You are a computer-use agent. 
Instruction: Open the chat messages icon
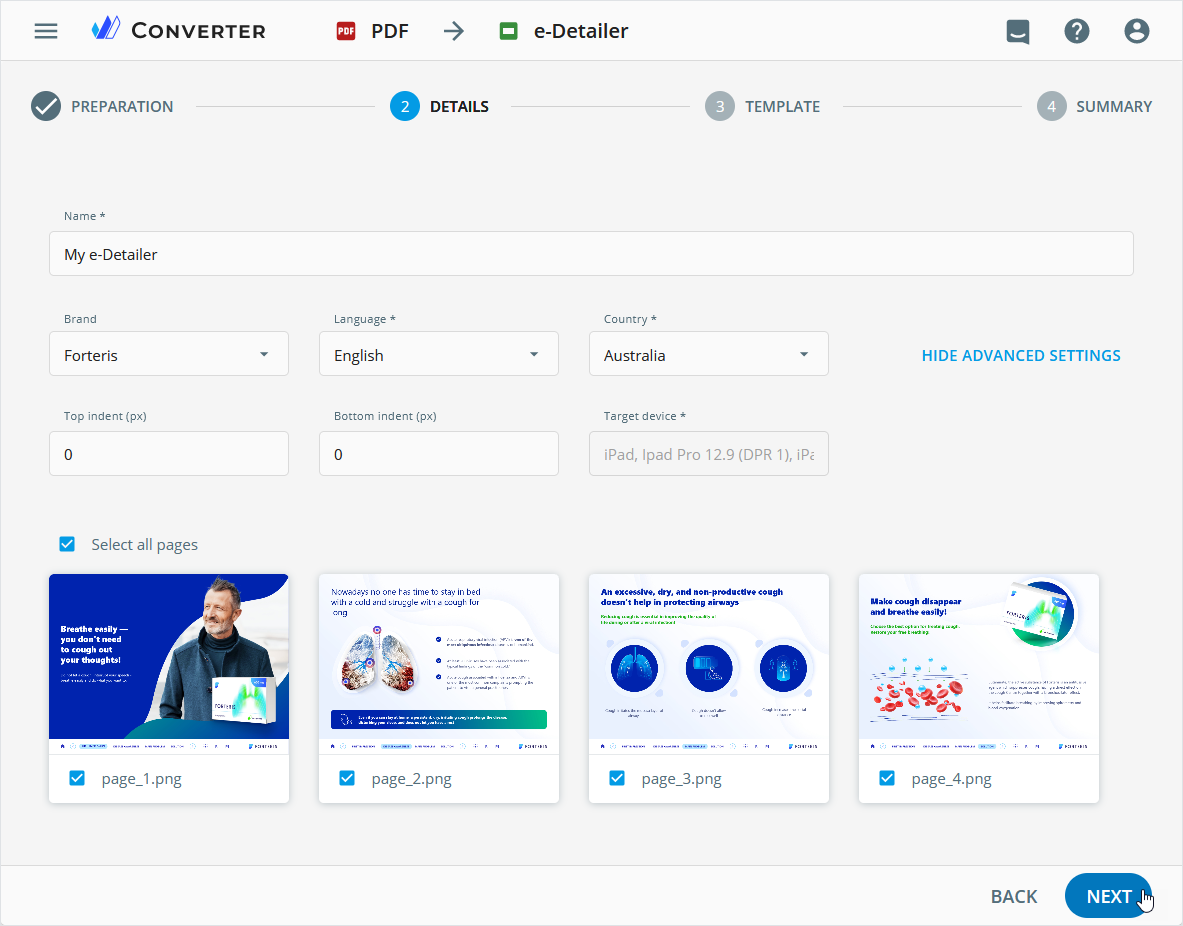(1018, 31)
